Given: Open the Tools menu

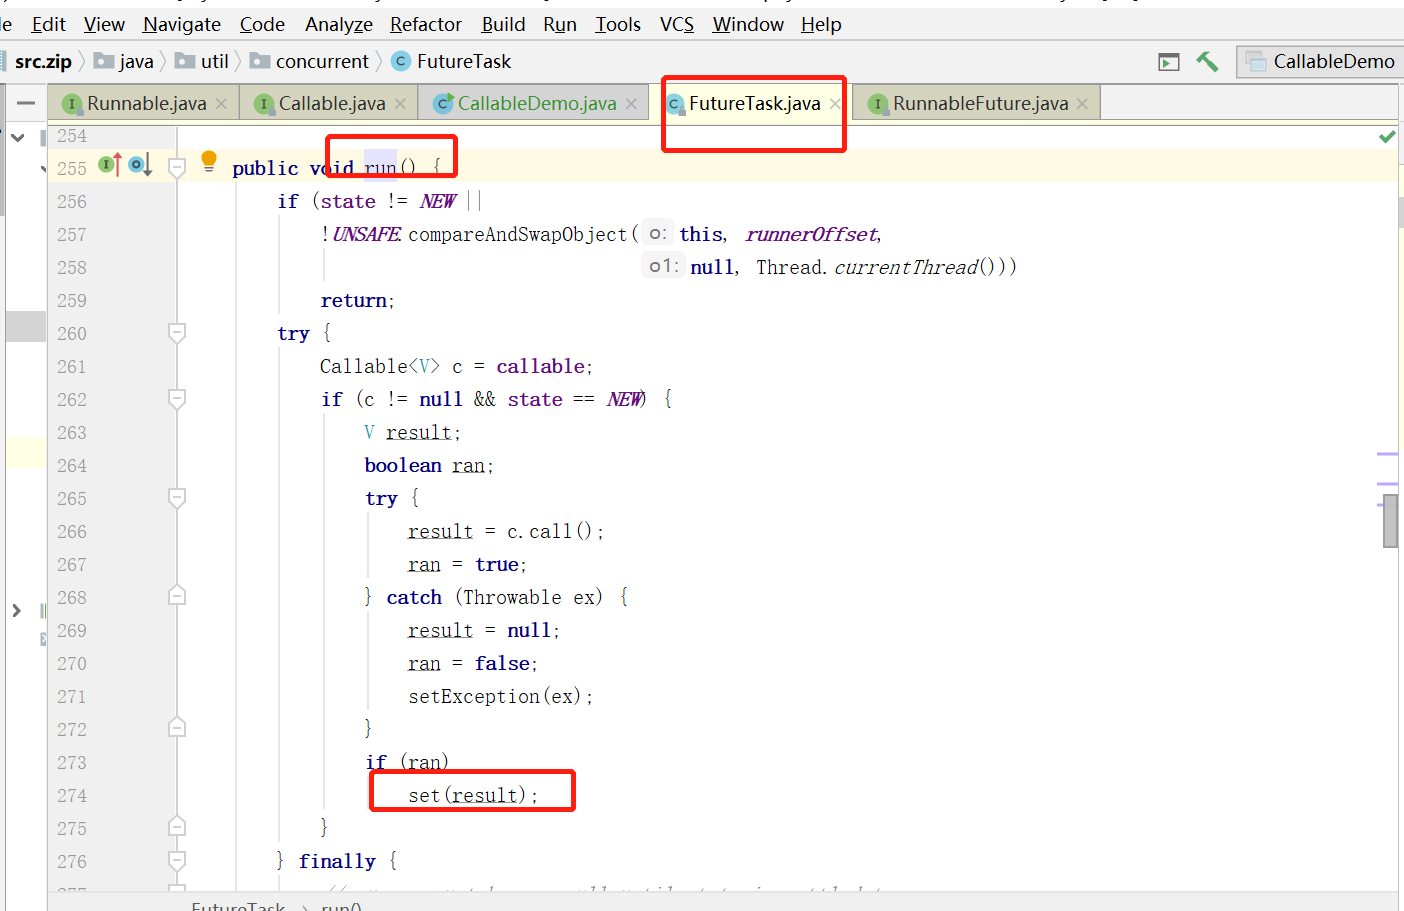Looking at the screenshot, I should click(618, 24).
